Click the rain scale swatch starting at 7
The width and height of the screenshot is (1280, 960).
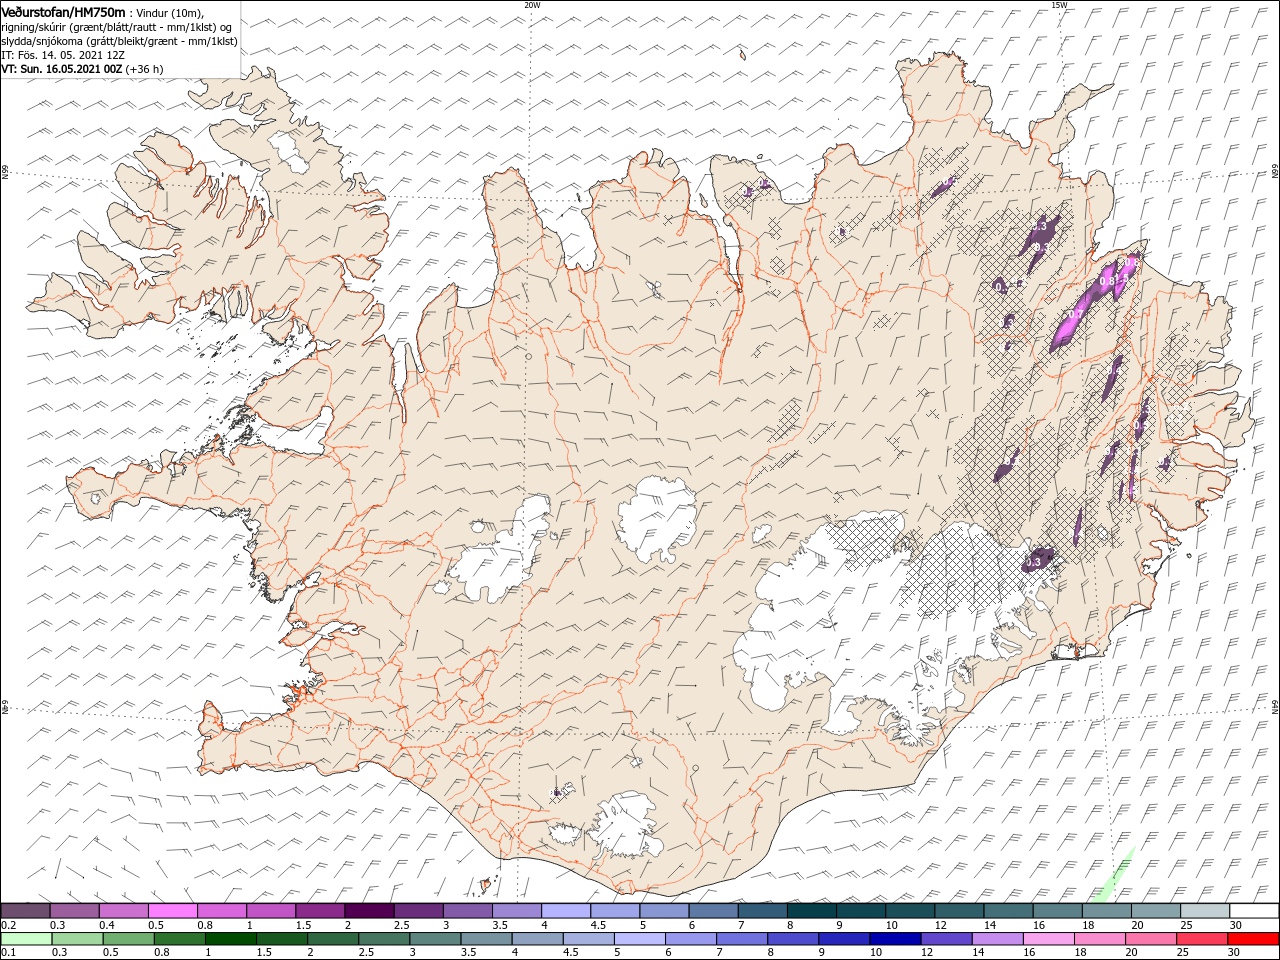coord(742,939)
